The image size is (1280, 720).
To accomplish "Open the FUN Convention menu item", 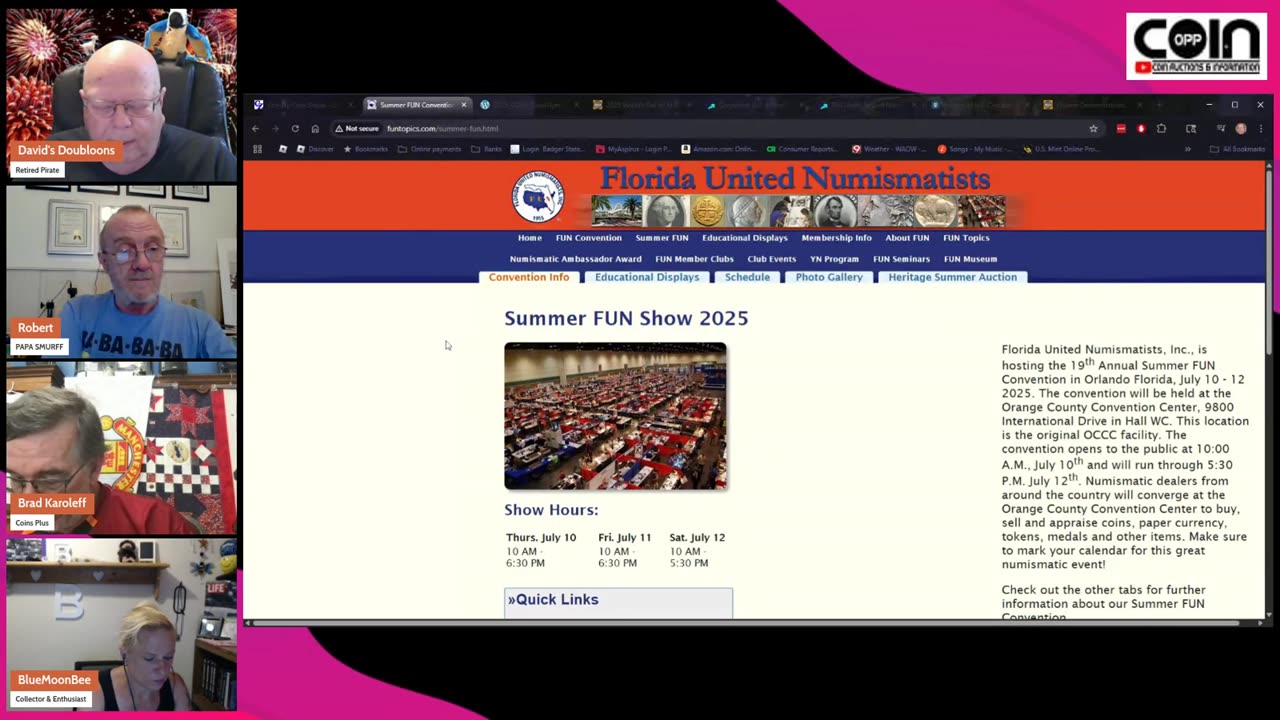I will 589,238.
